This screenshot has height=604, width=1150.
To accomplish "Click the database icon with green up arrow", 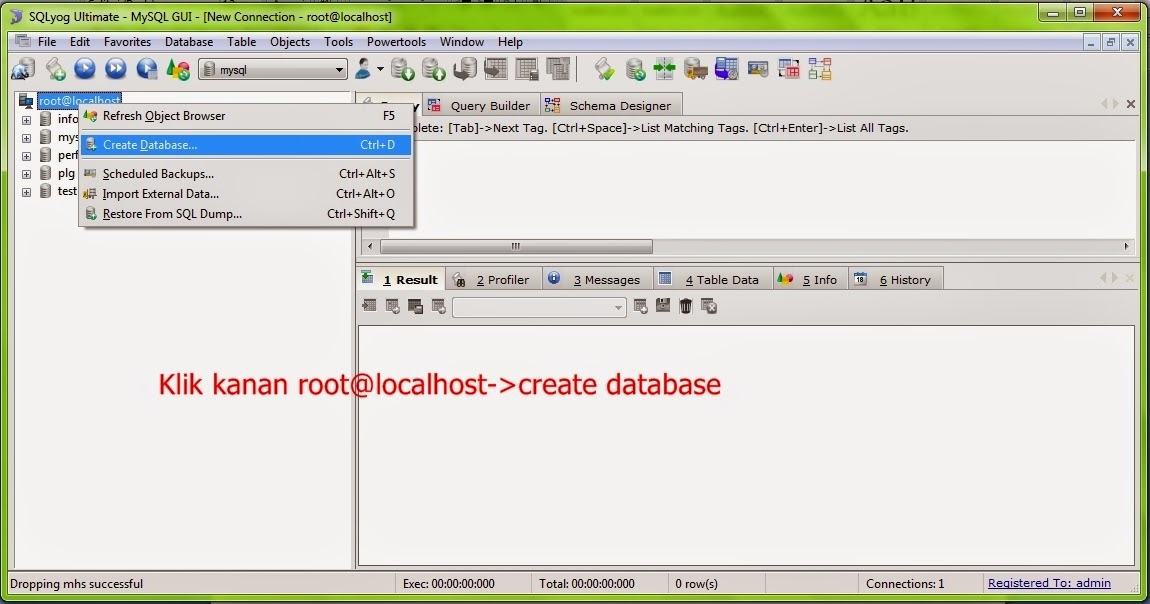I will pyautogui.click(x=433, y=69).
